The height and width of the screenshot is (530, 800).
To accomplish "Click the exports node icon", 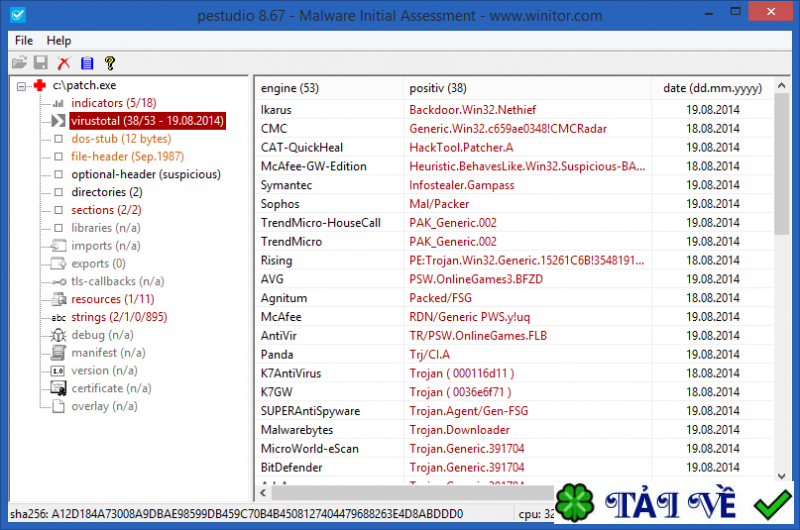I will (x=58, y=264).
